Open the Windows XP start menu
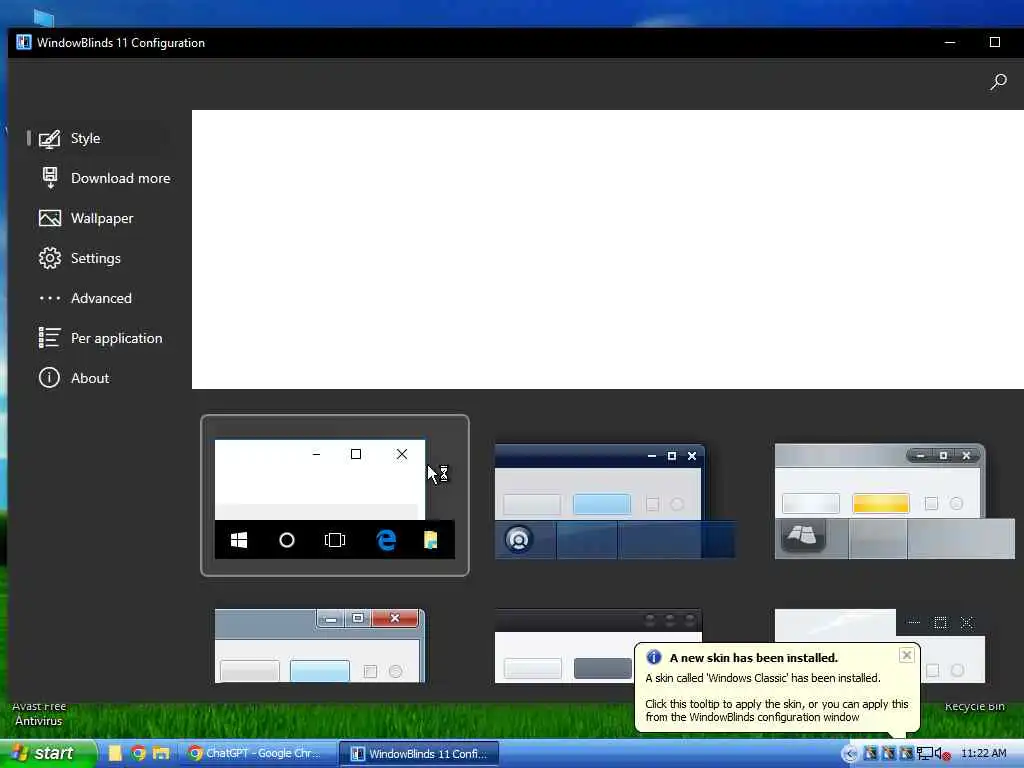 (47, 753)
